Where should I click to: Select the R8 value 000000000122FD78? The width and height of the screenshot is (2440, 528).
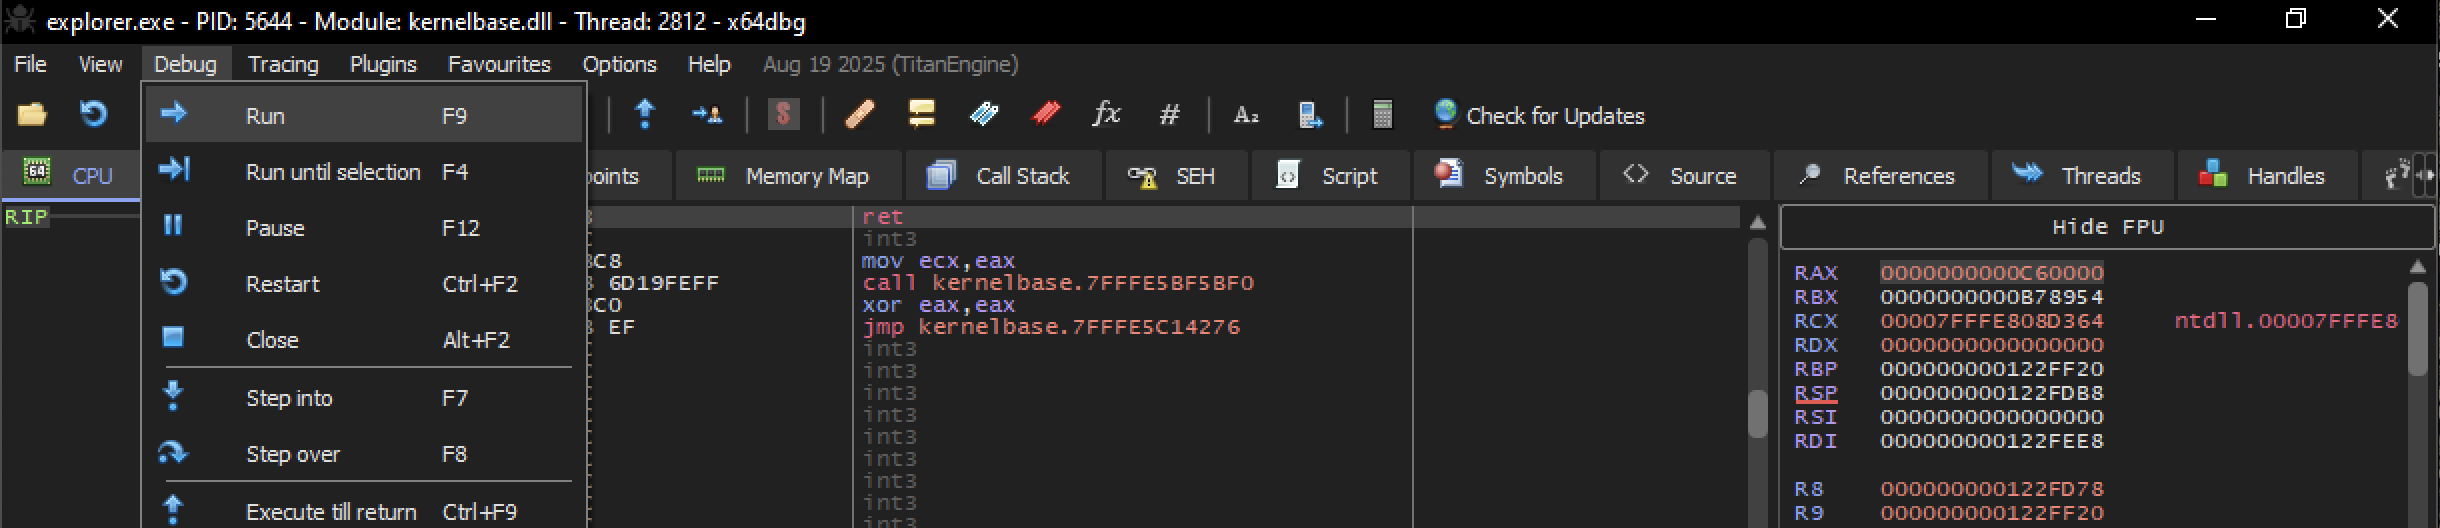[1992, 489]
